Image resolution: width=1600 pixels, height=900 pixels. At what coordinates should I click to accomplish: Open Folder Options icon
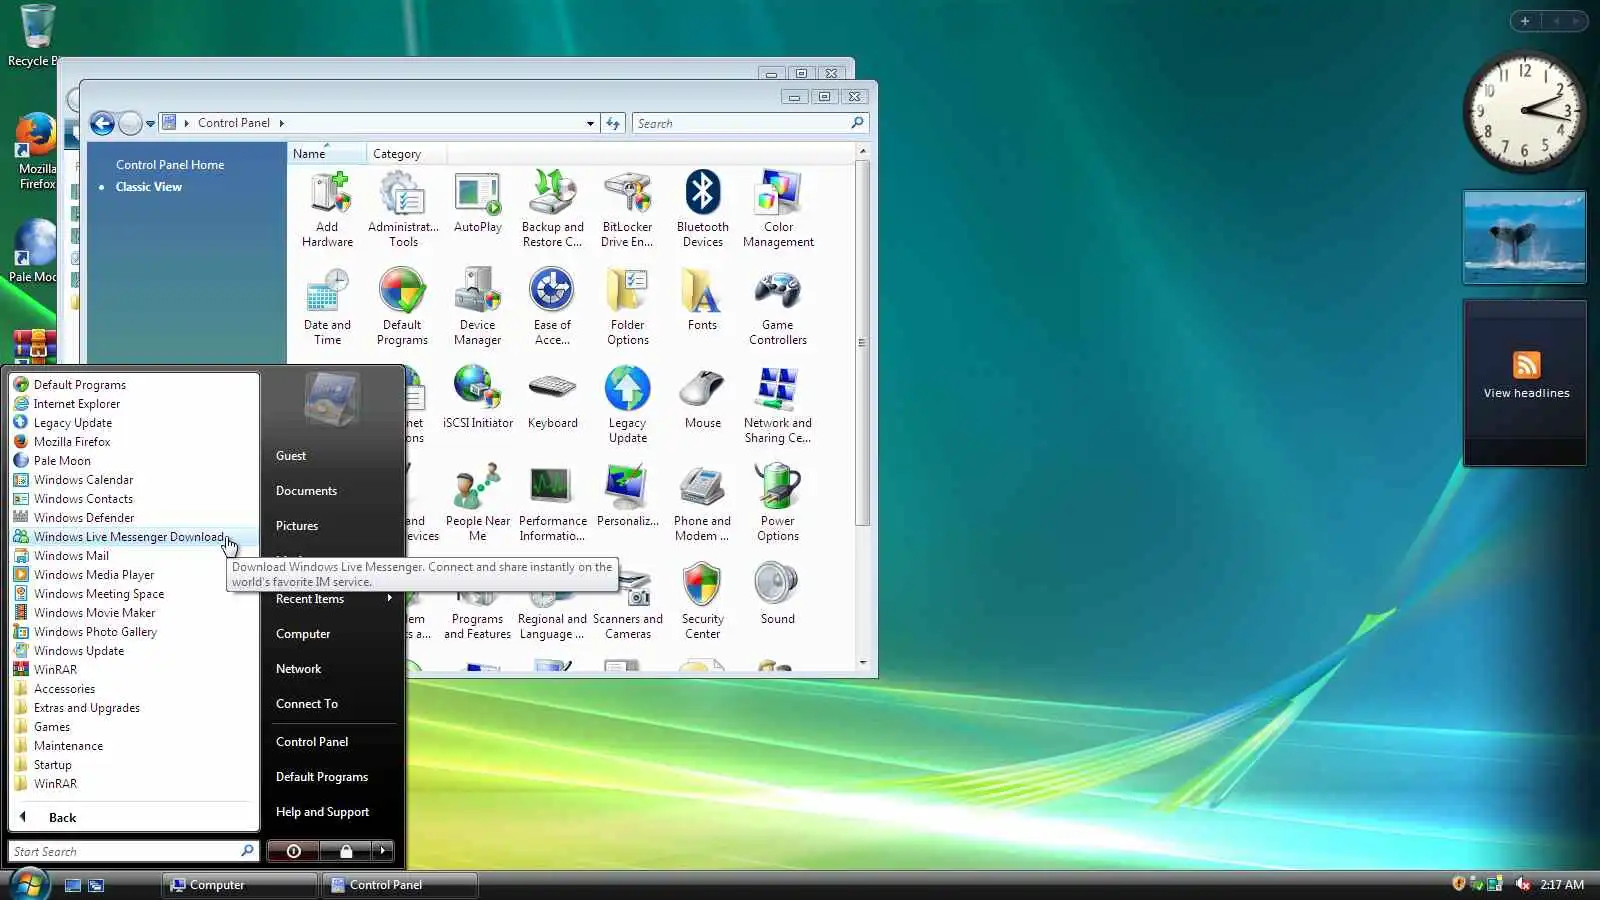628,306
